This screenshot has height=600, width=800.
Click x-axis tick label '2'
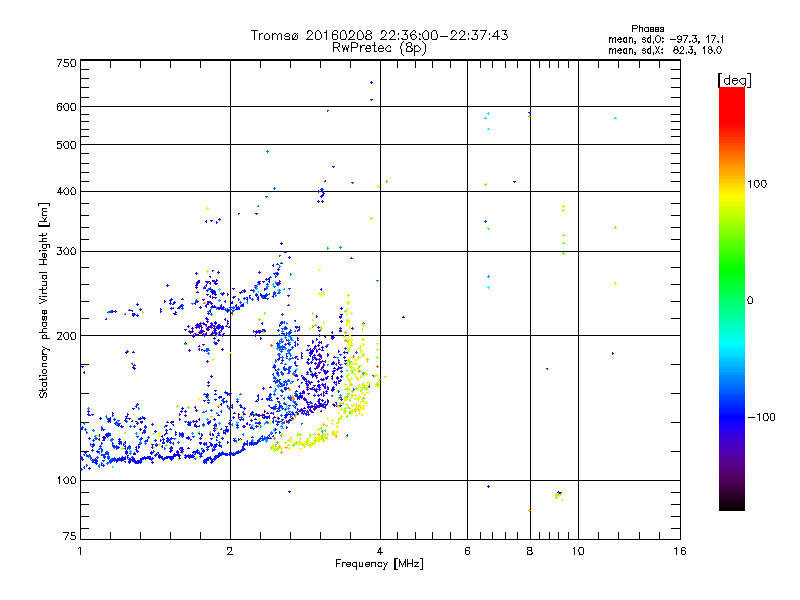(x=230, y=551)
